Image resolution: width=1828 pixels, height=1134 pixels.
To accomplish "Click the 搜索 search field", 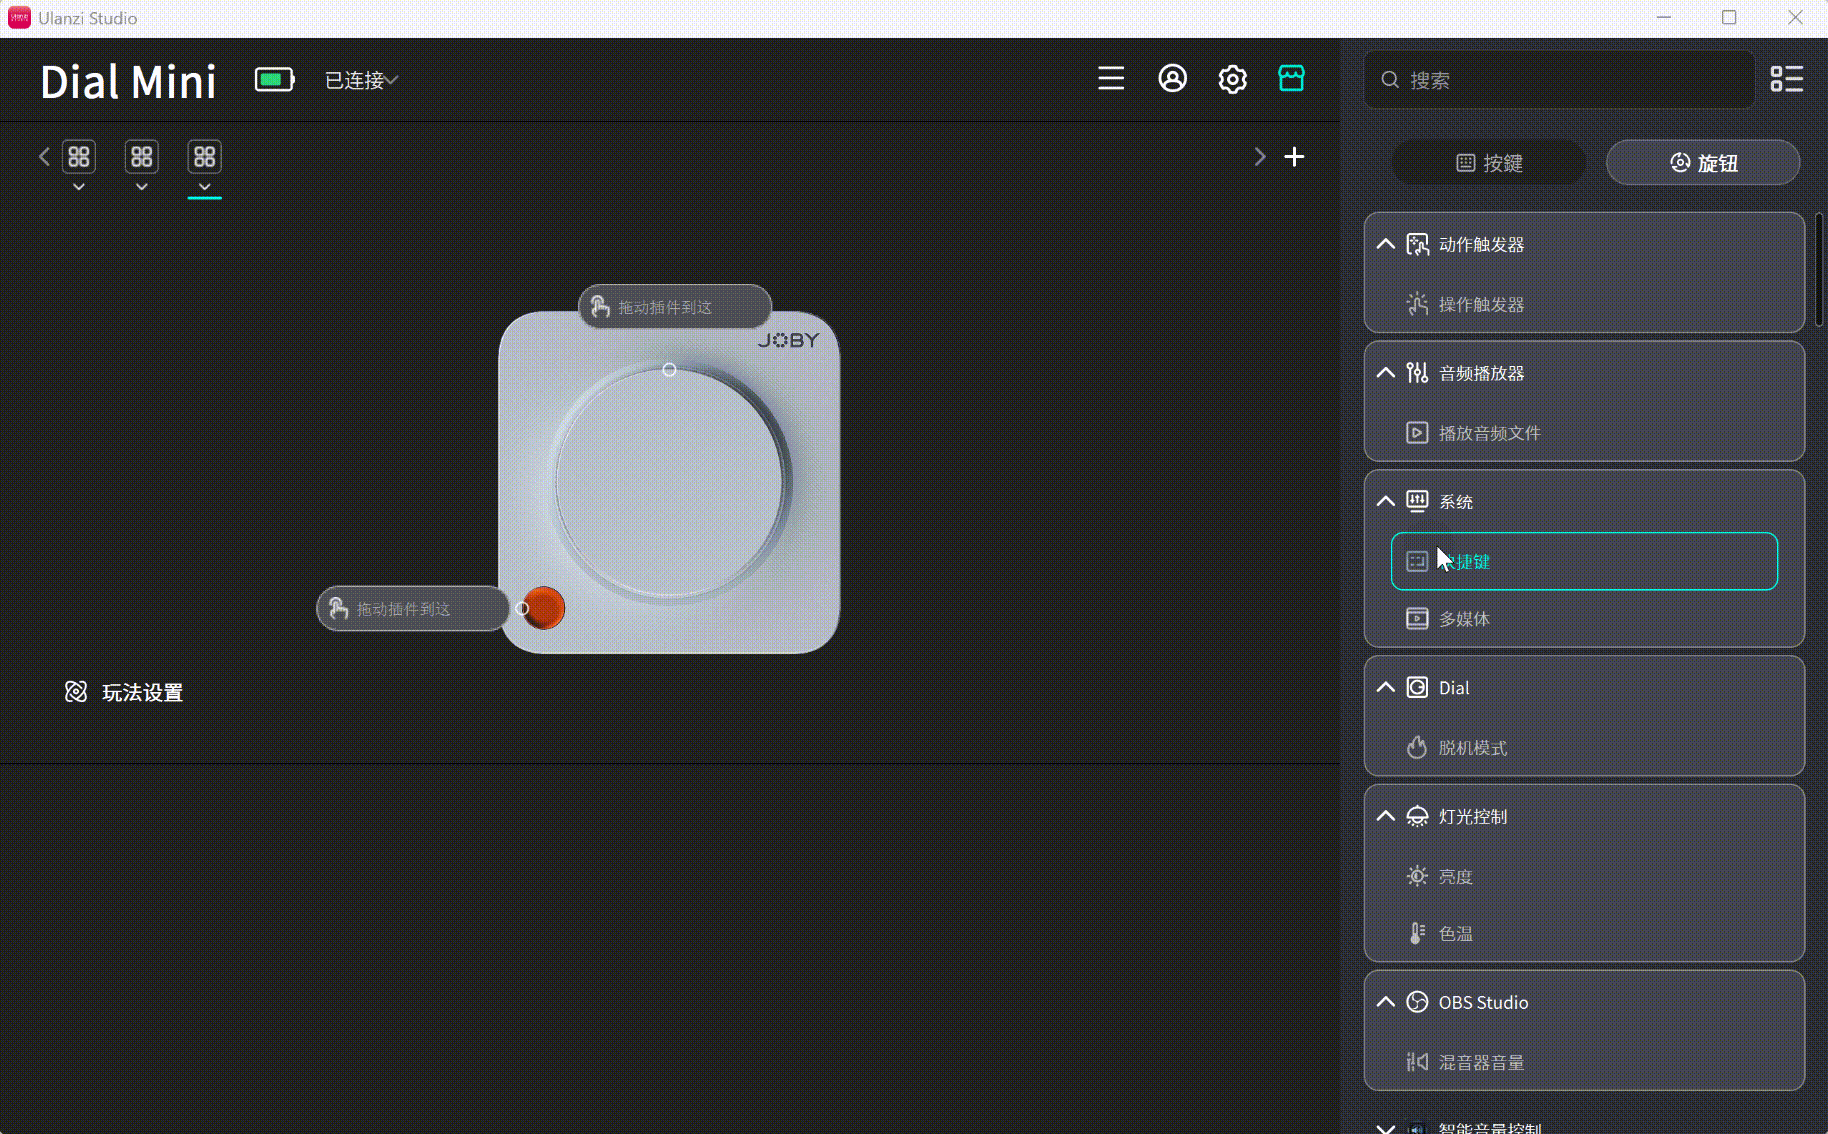I will [1559, 80].
